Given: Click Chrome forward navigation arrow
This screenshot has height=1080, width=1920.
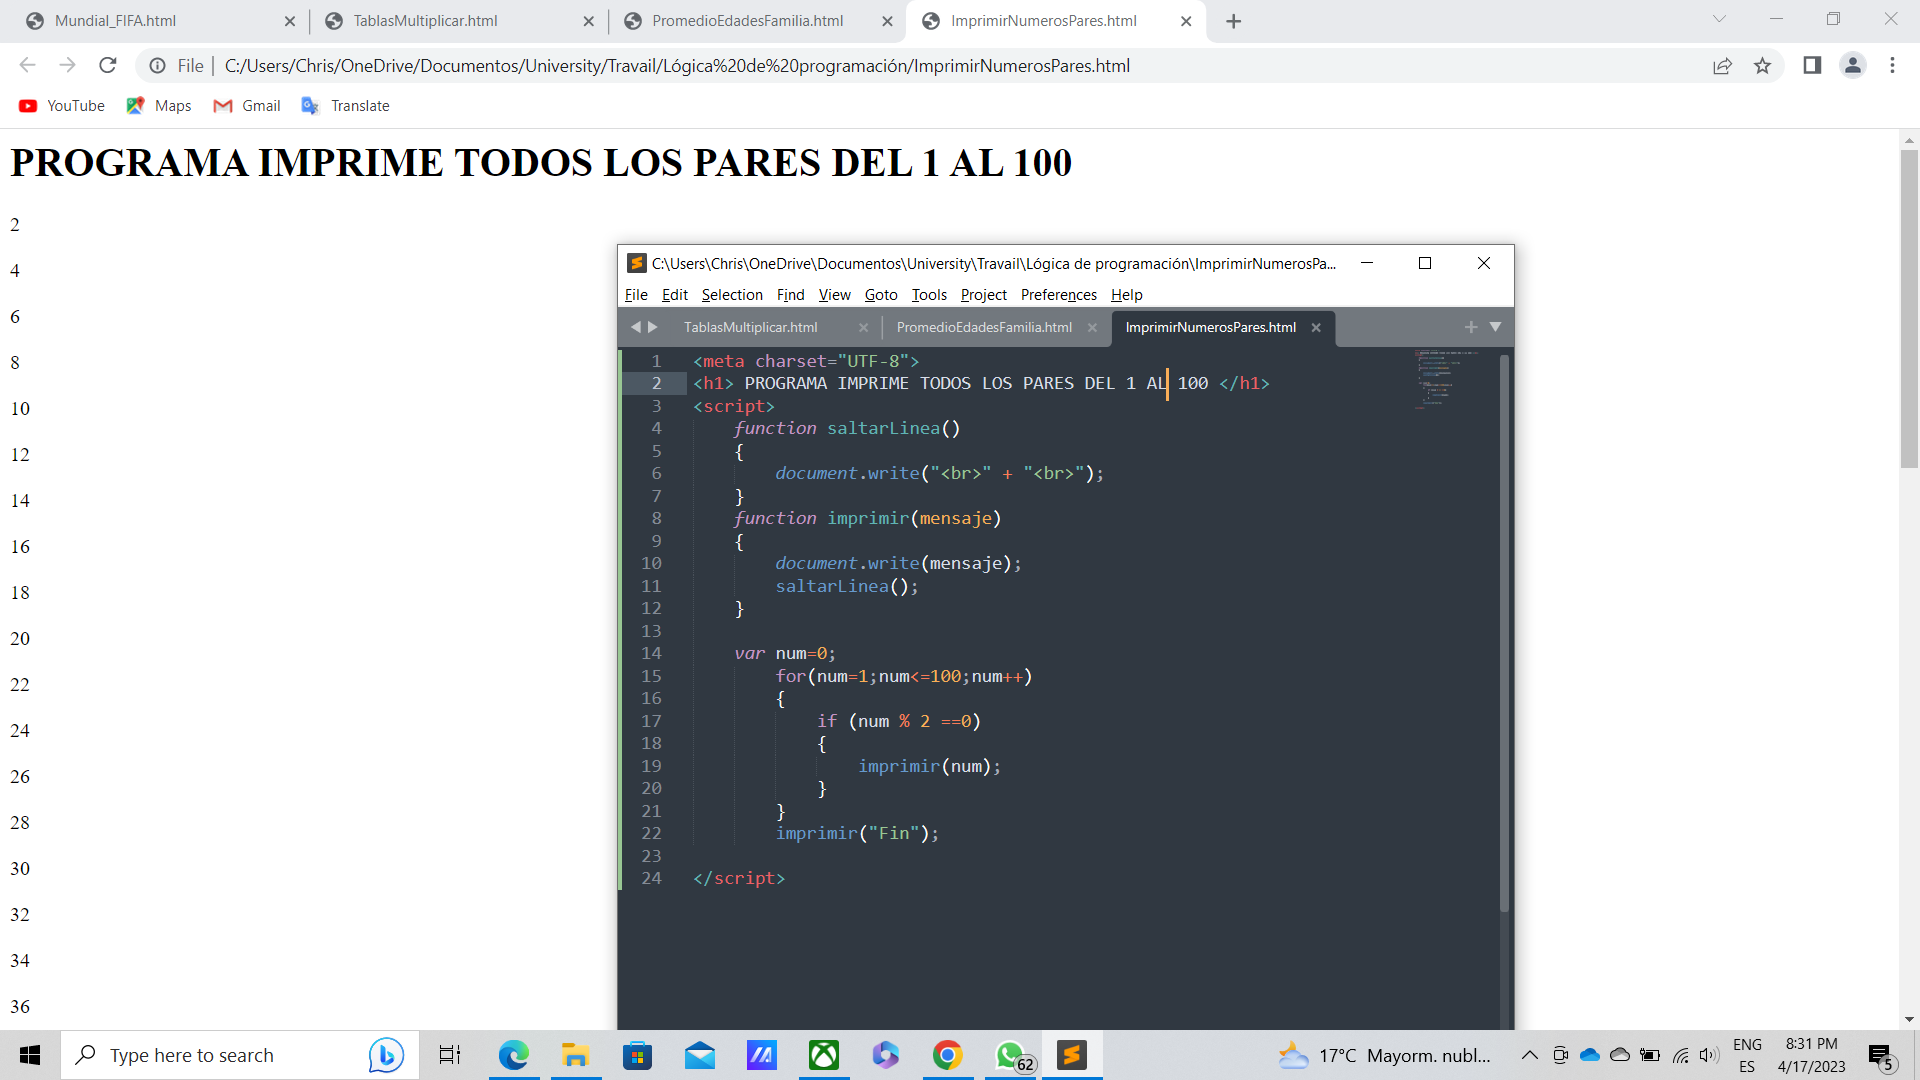Looking at the screenshot, I should (x=67, y=65).
